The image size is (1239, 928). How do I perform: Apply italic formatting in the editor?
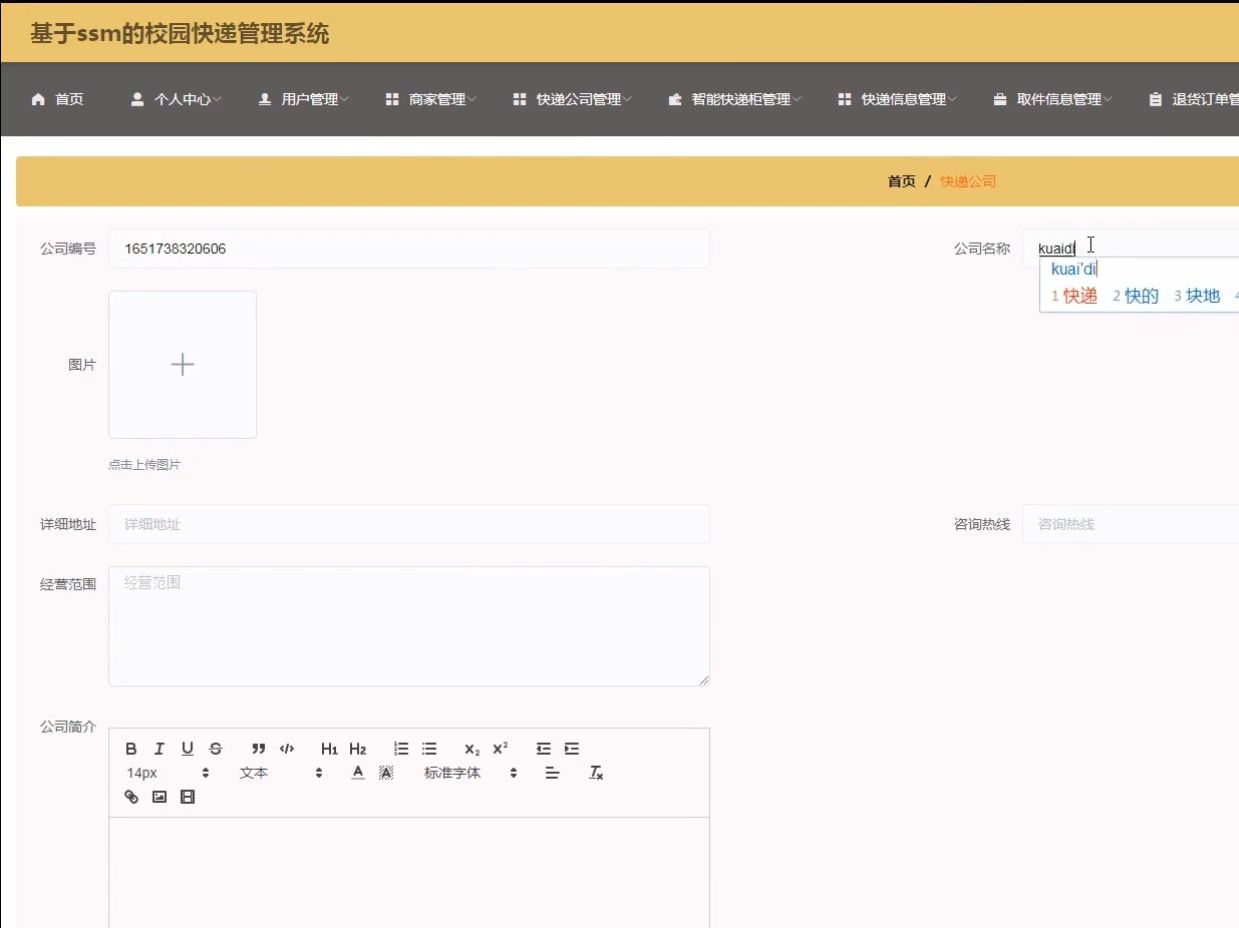click(x=159, y=747)
